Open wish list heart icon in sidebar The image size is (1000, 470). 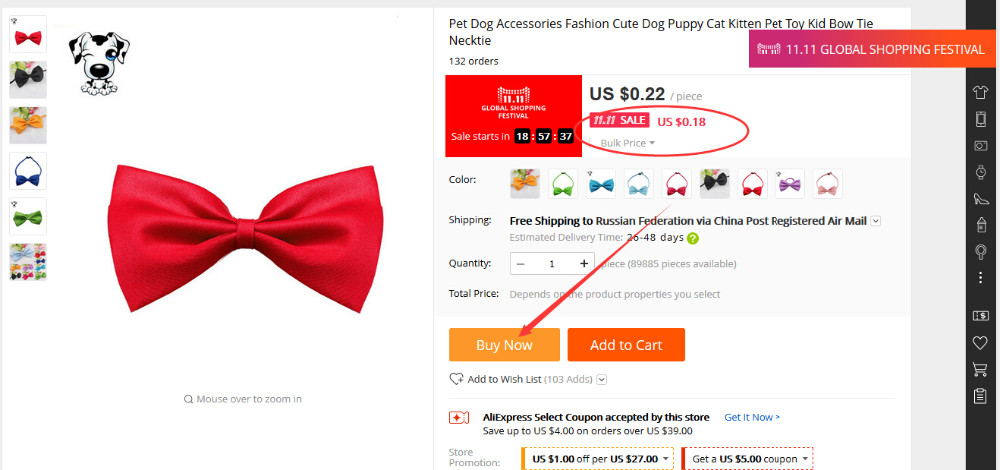[x=980, y=343]
